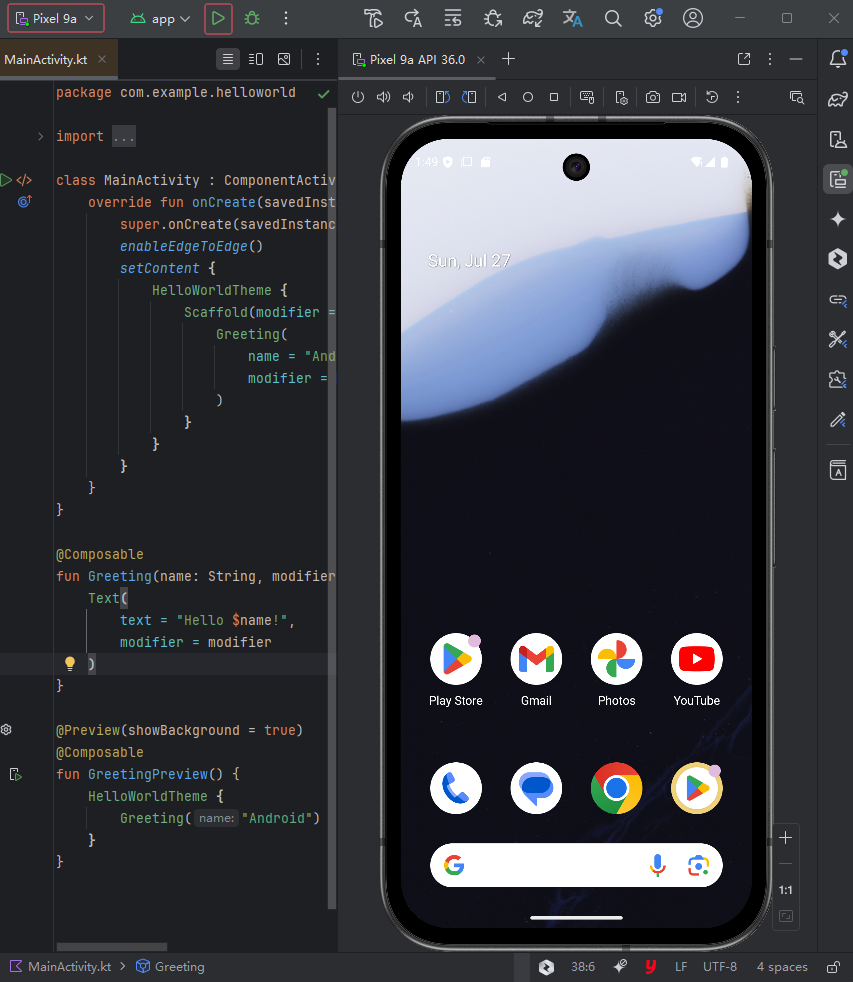The height and width of the screenshot is (982, 853).
Task: Open the emulator toolbar overflow menu
Action: coord(738,97)
